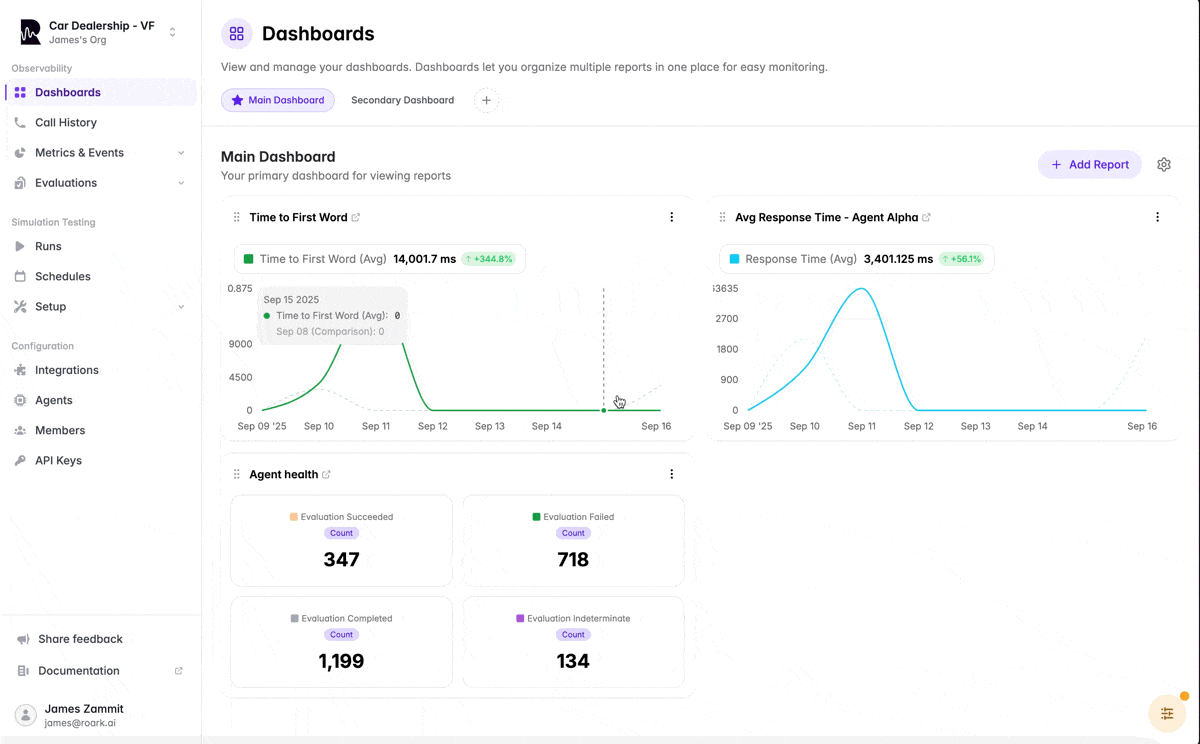Click the Schedules calendar icon

20,276
